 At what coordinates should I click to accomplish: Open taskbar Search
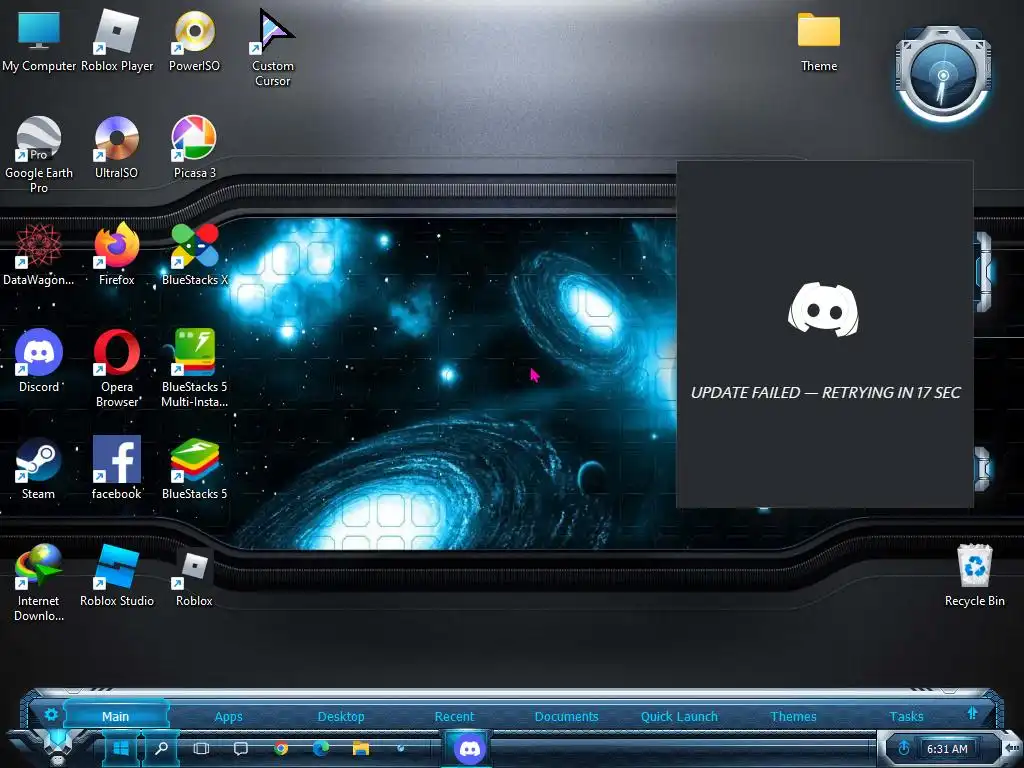(x=161, y=748)
